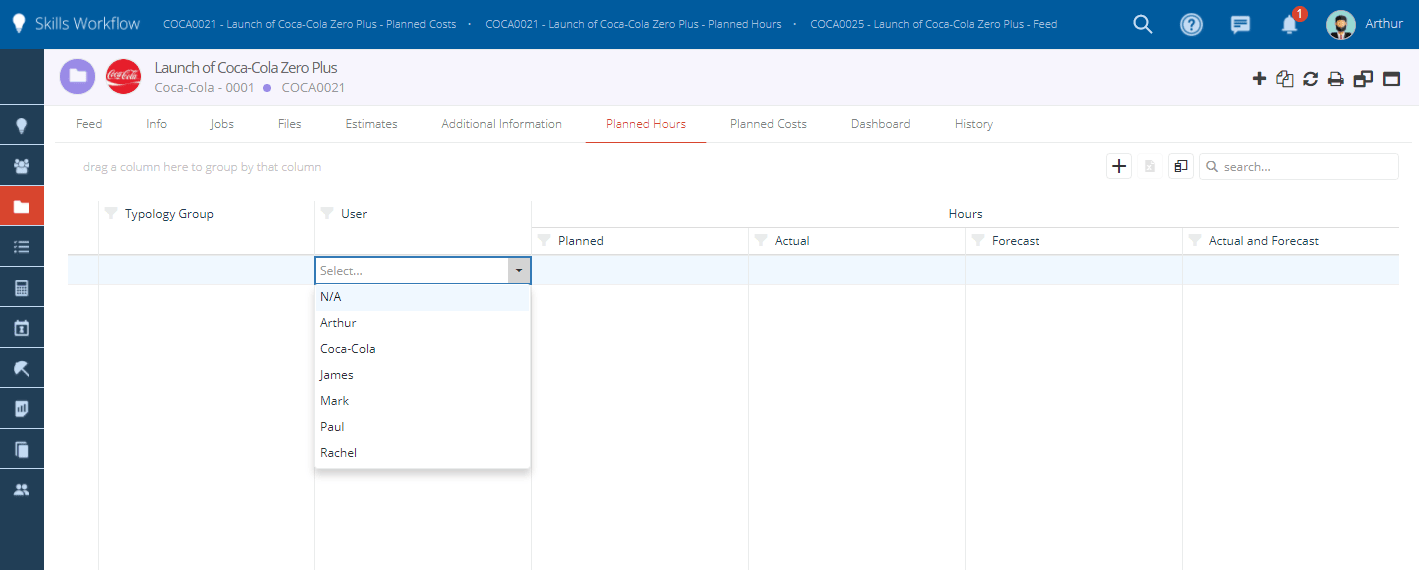This screenshot has height=570, width=1419.
Task: Click the copy documents icon in header
Action: 1285,79
